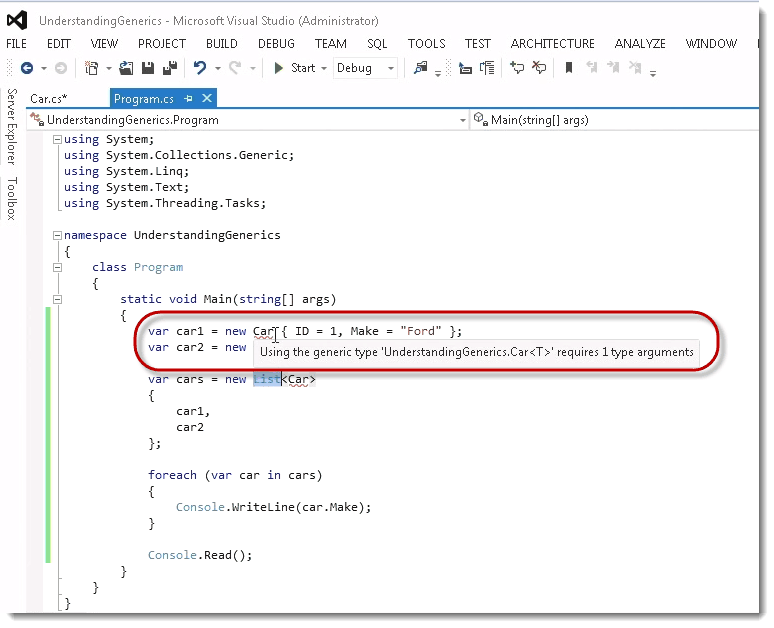774x628 pixels.
Task: Open the FILE menu
Action: [x=16, y=44]
